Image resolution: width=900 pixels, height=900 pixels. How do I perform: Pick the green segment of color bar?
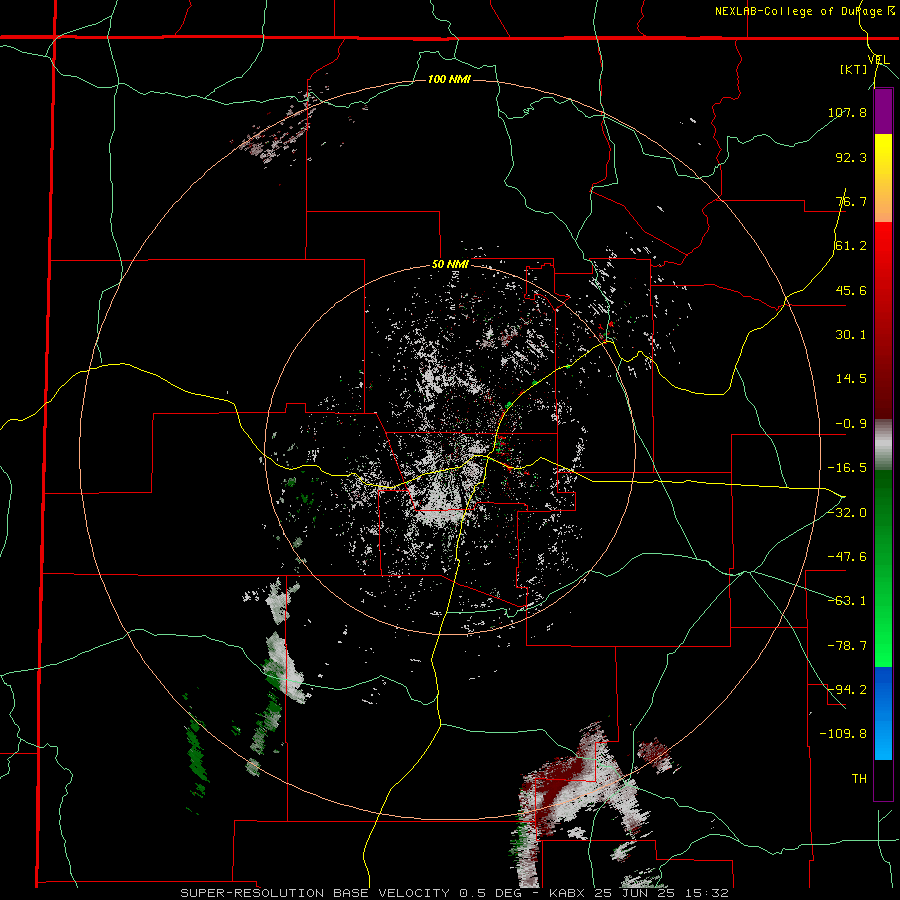(883, 568)
